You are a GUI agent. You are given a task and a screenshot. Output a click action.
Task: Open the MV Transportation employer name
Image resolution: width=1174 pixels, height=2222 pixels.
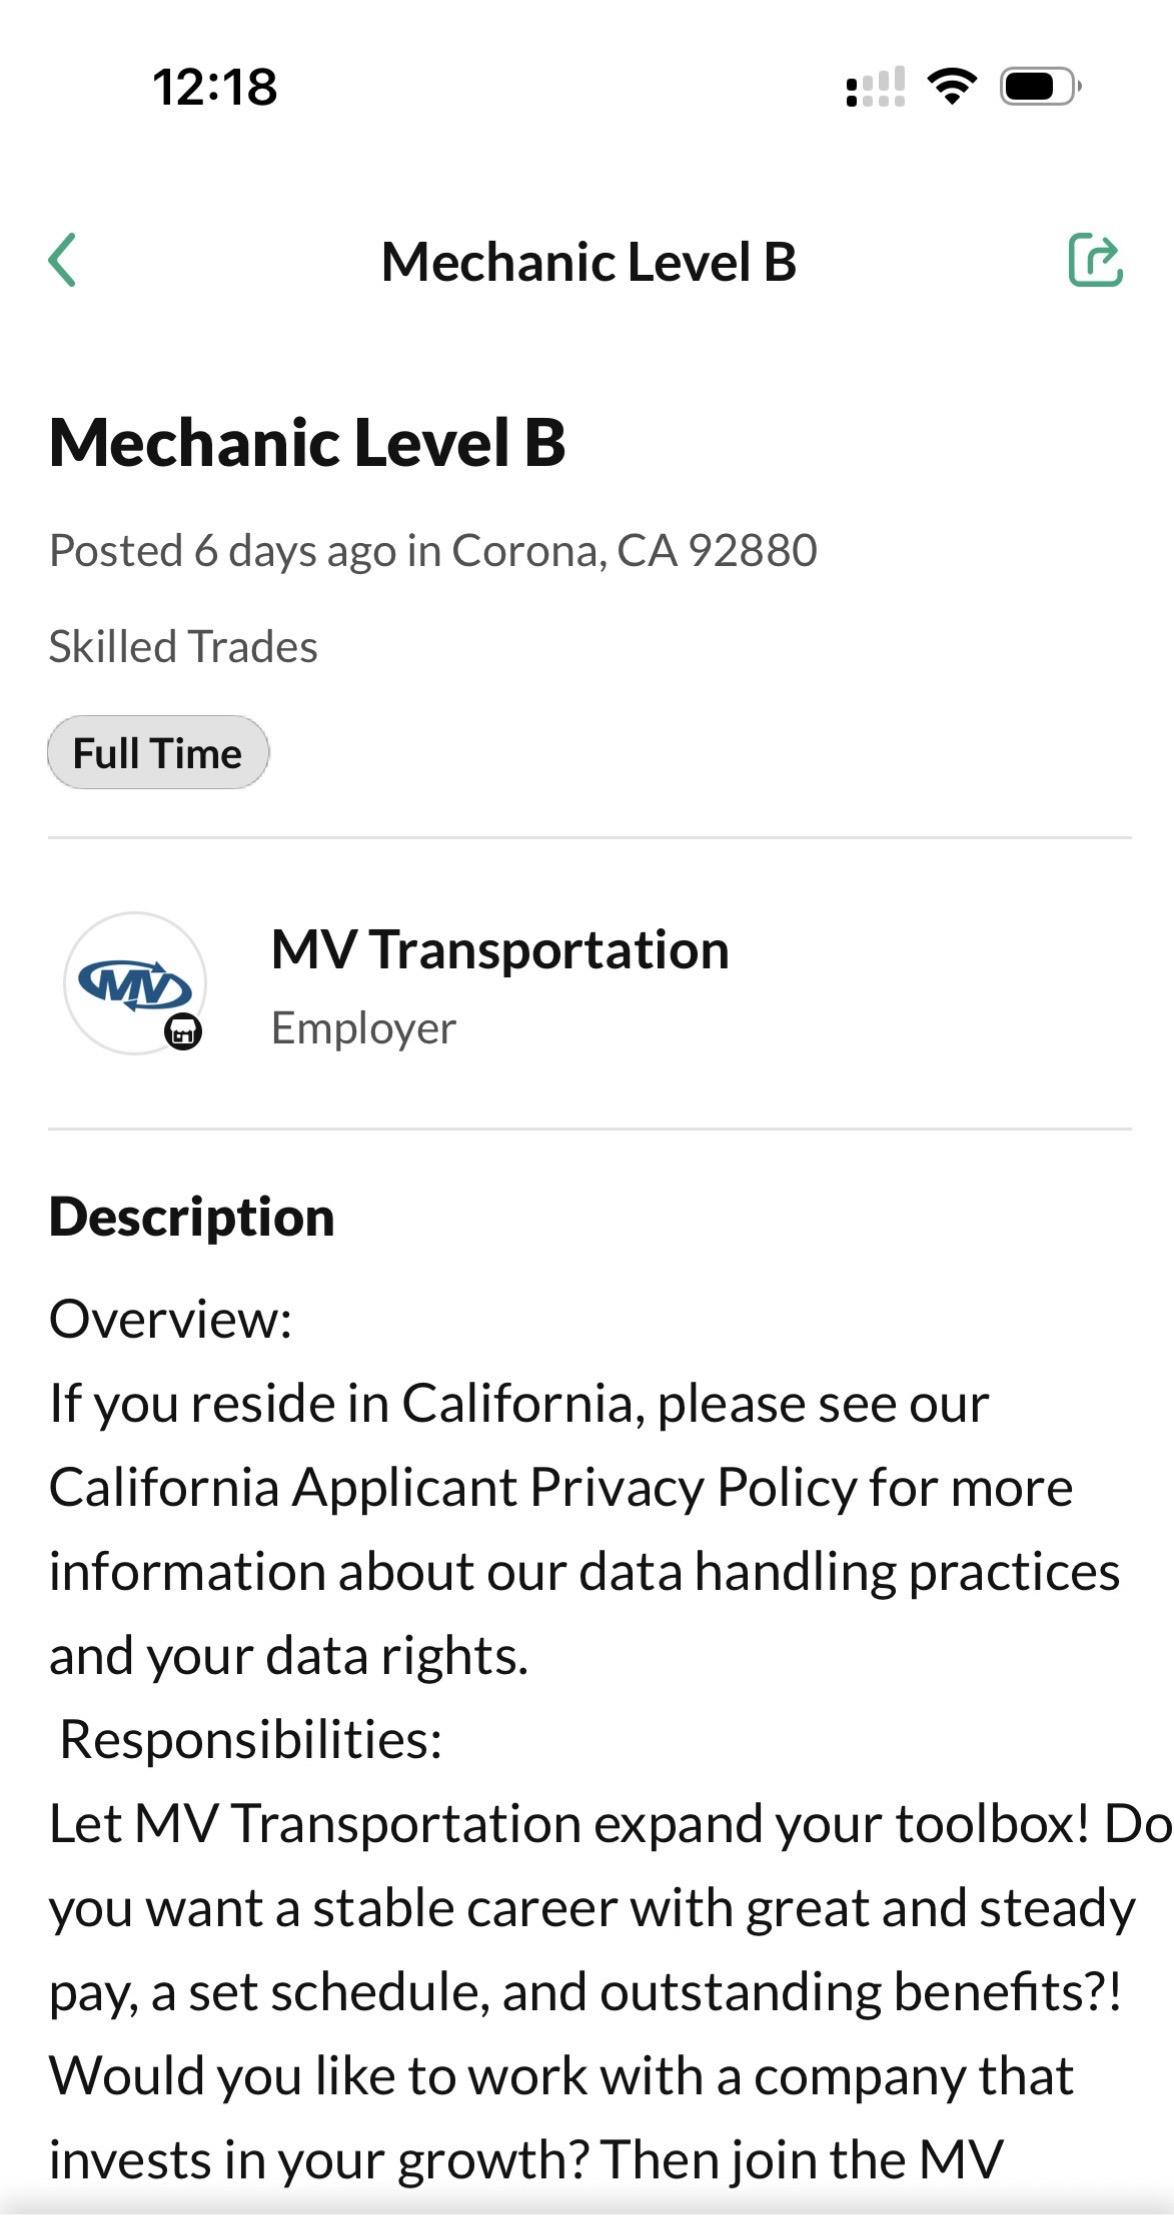[x=500, y=950]
